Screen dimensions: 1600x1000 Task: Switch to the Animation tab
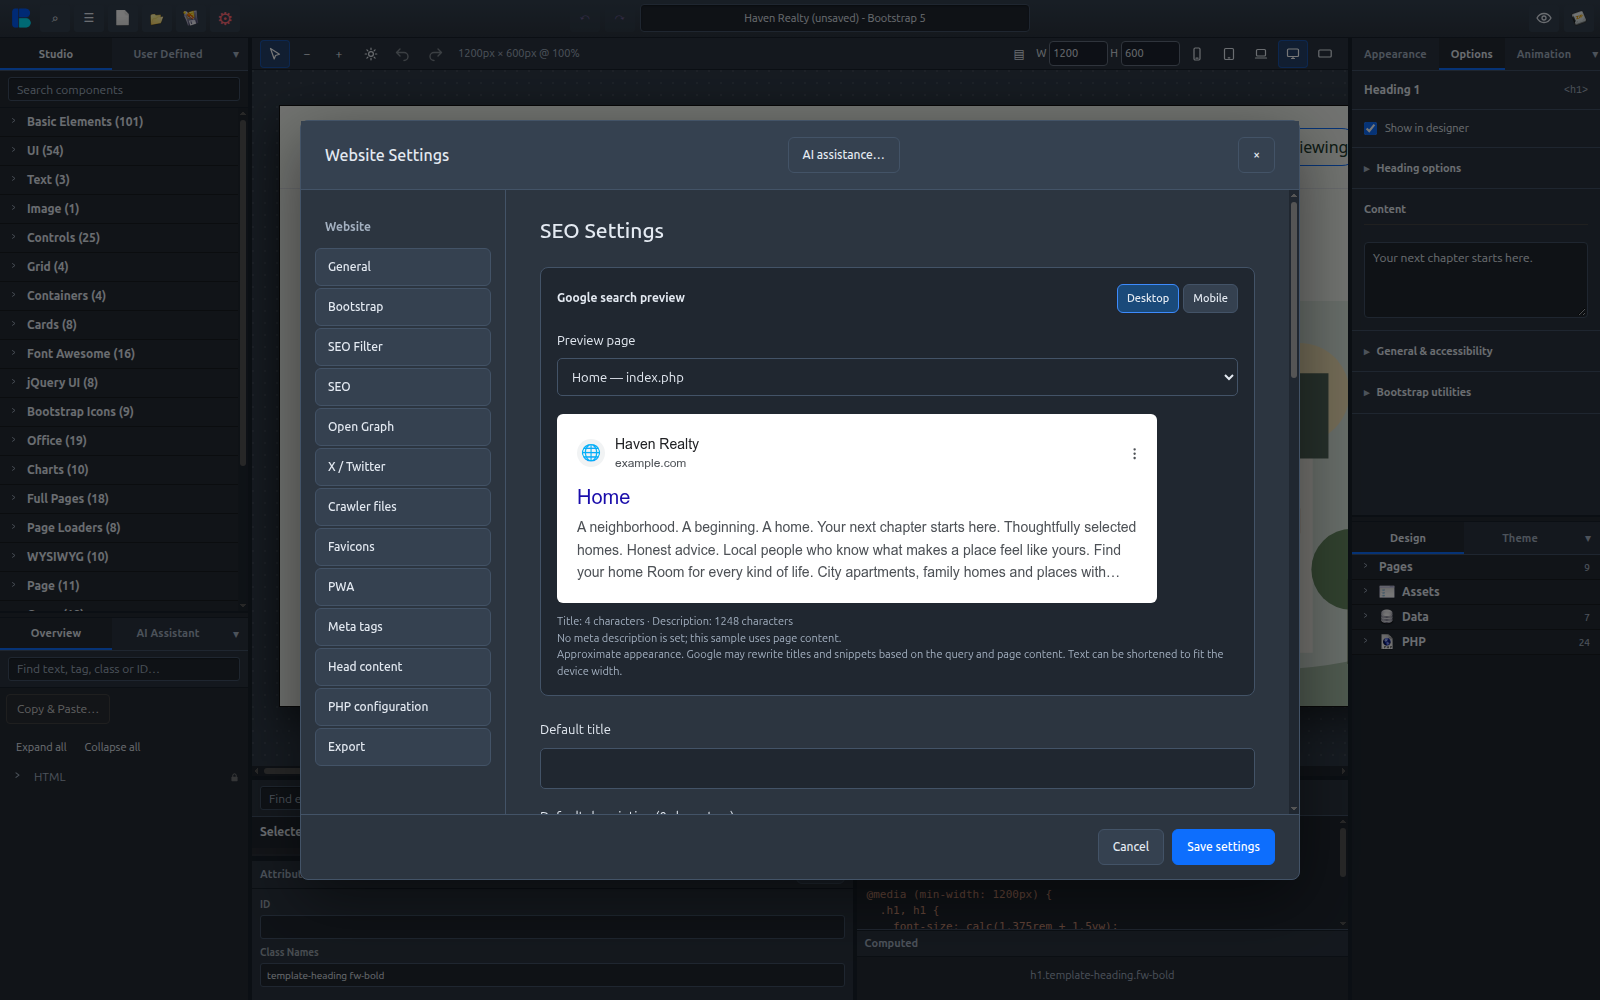1543,54
